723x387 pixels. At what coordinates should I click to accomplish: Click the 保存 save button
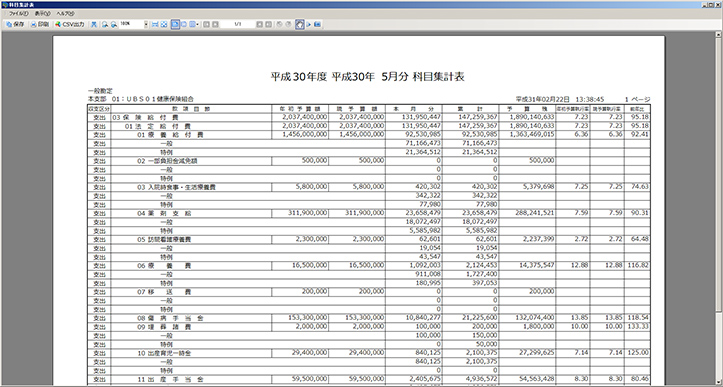[15, 24]
